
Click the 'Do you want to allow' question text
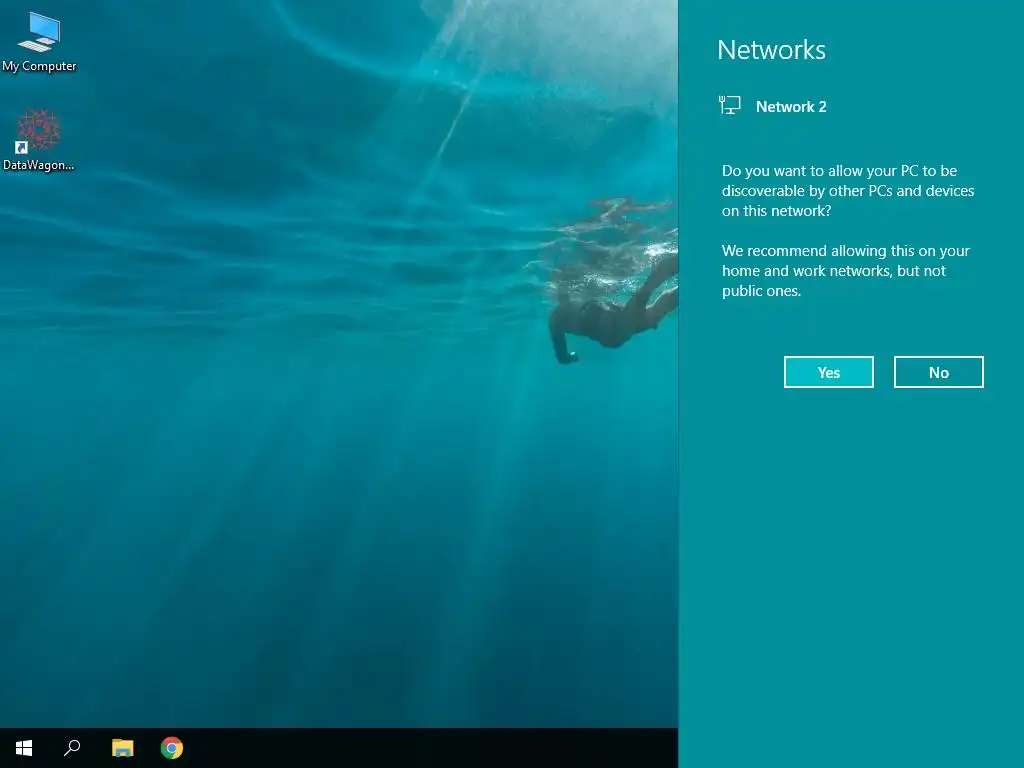[848, 191]
